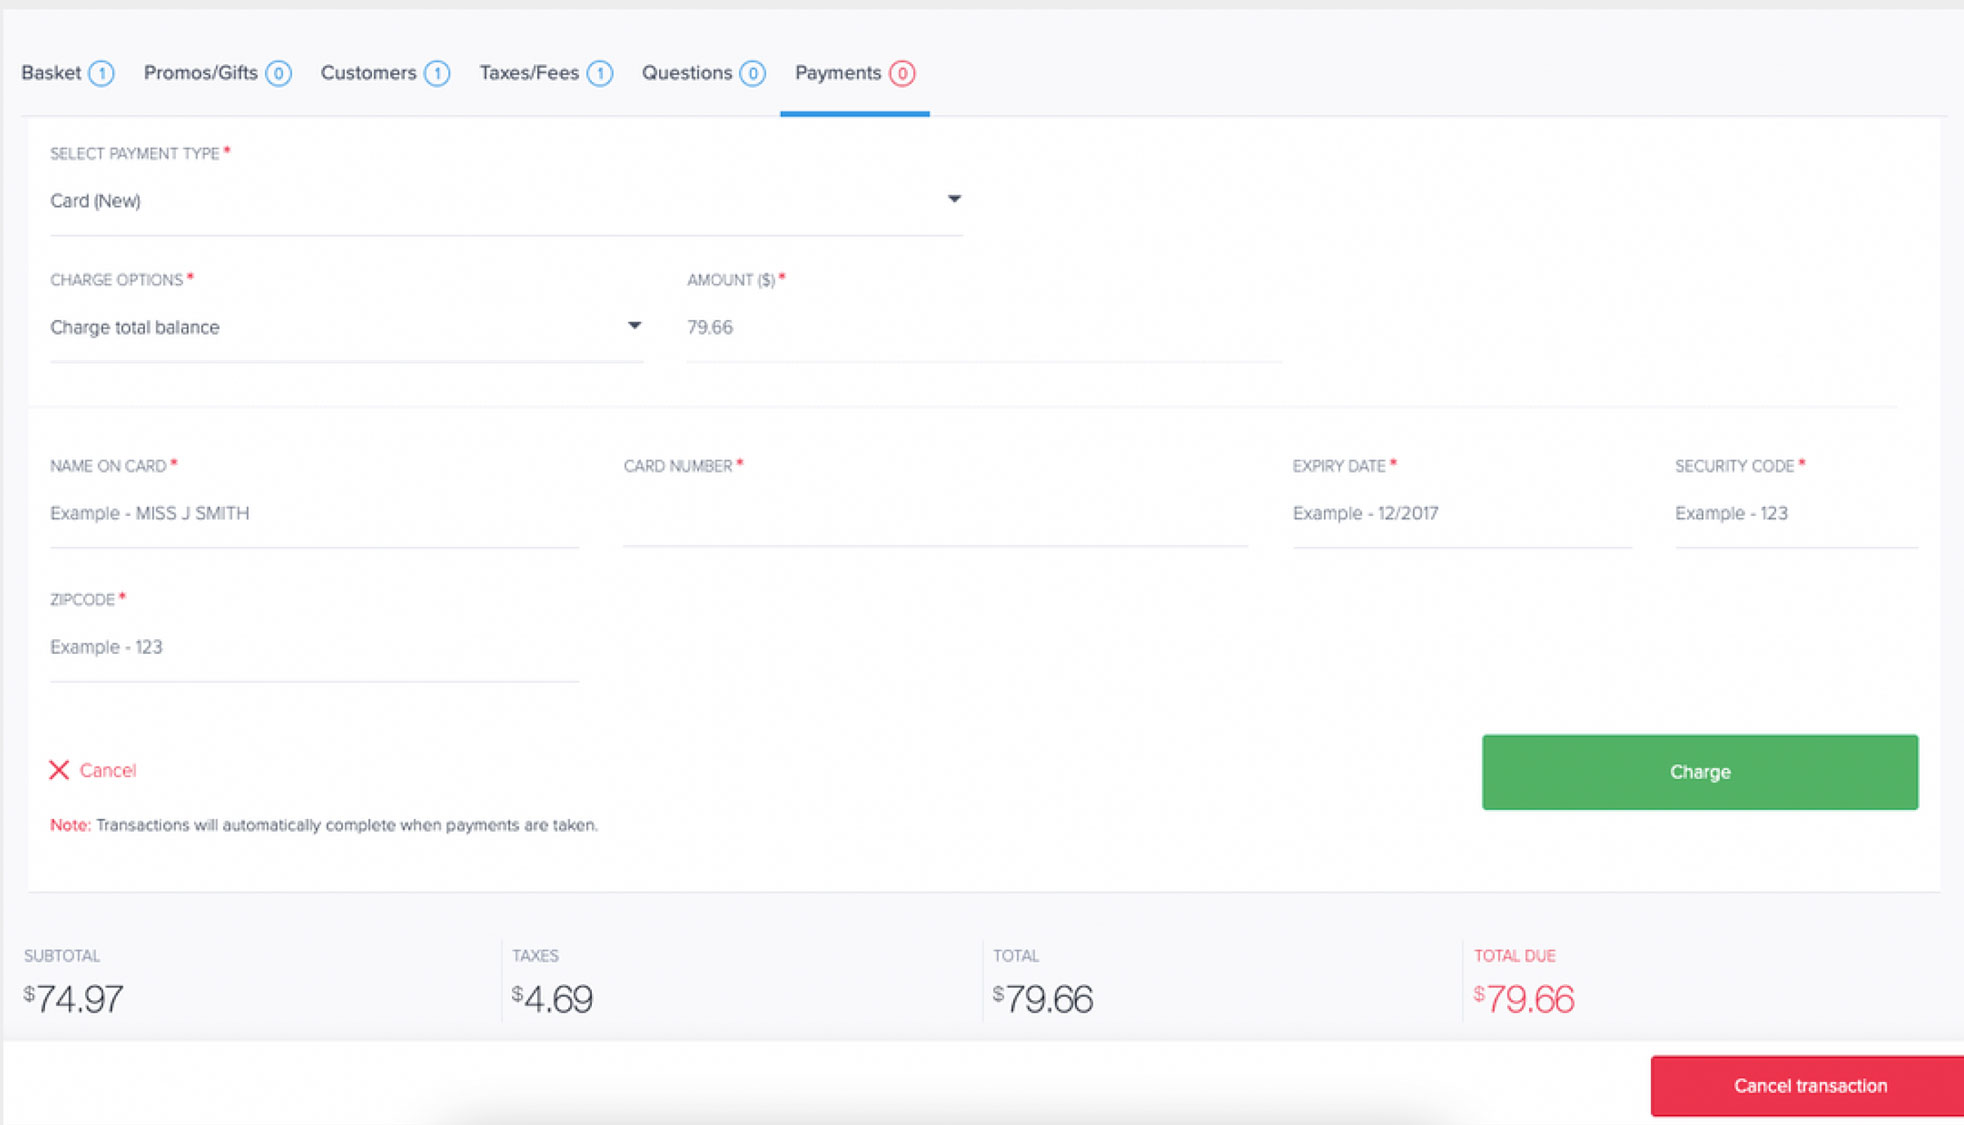Image resolution: width=1964 pixels, height=1125 pixels.
Task: Click the Basket count badge
Action: (101, 73)
